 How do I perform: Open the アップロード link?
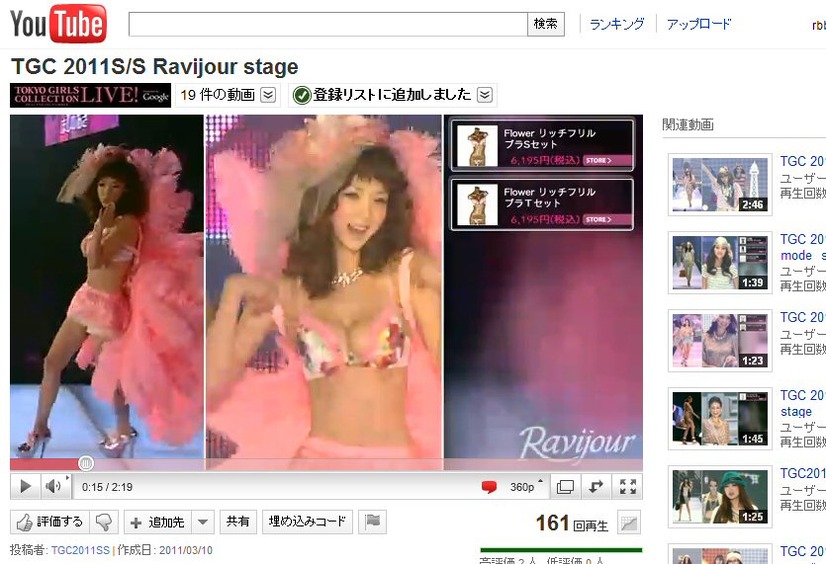pos(699,24)
